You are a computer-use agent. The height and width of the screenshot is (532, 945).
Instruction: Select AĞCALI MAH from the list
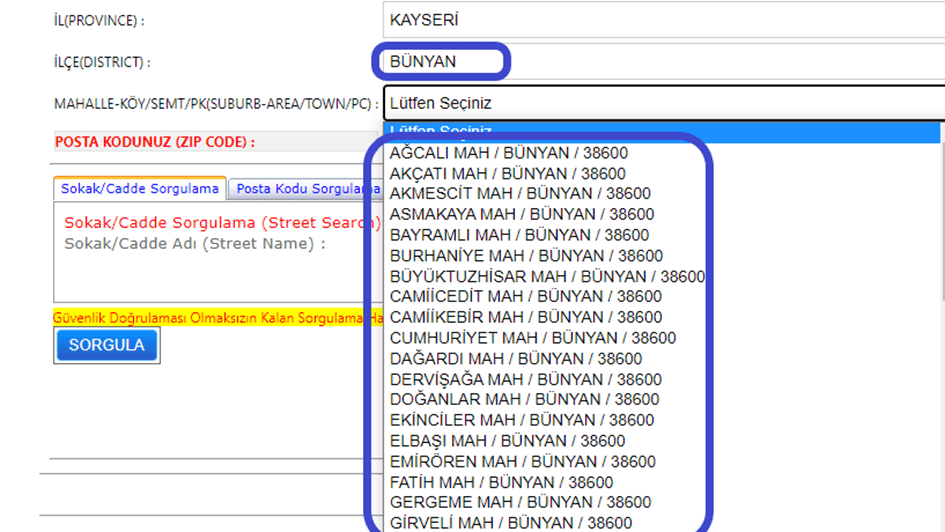[x=509, y=153]
